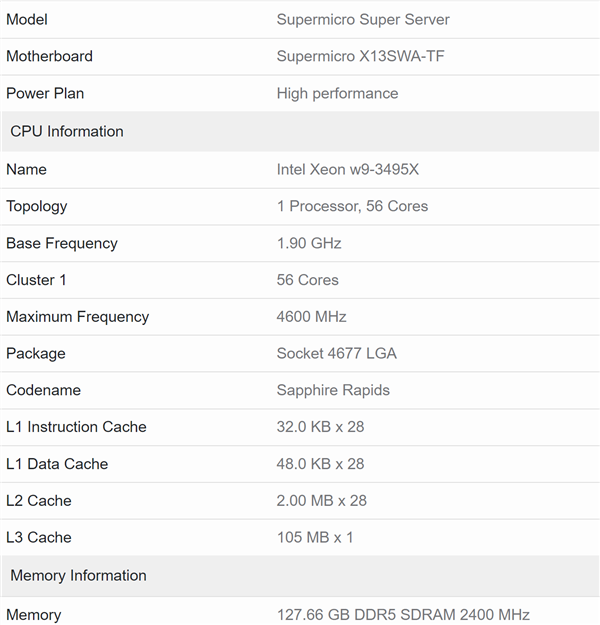Image resolution: width=600 pixels, height=625 pixels.
Task: Click the 1.90 GHz base frequency value
Action: (x=309, y=243)
